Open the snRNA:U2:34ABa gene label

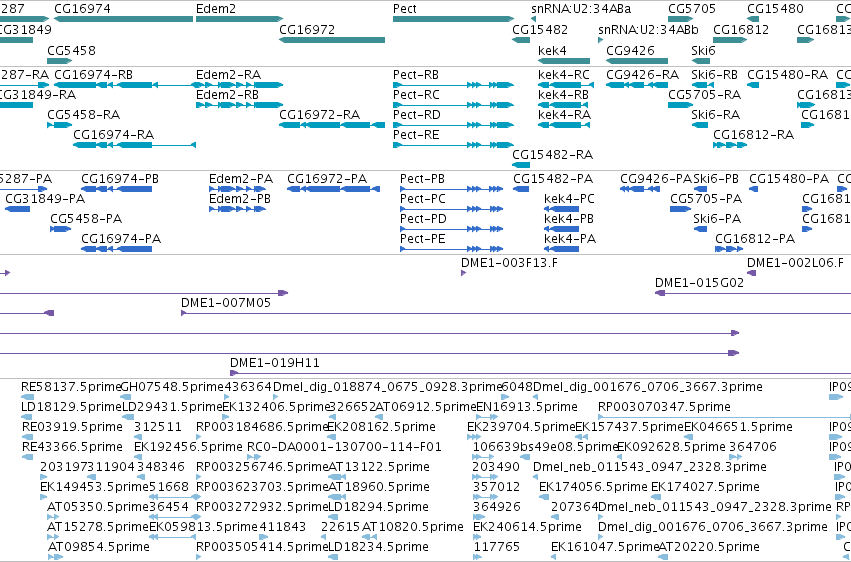point(581,9)
